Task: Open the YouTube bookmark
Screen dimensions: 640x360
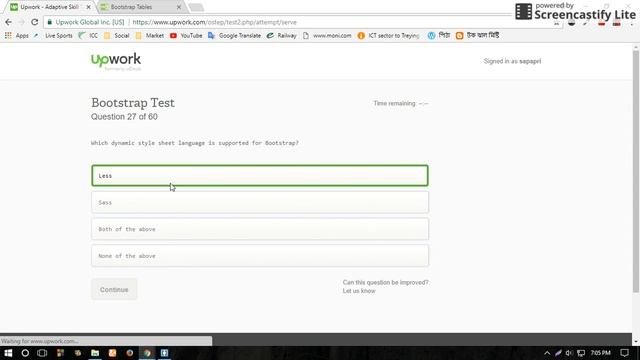Action: click(186, 36)
